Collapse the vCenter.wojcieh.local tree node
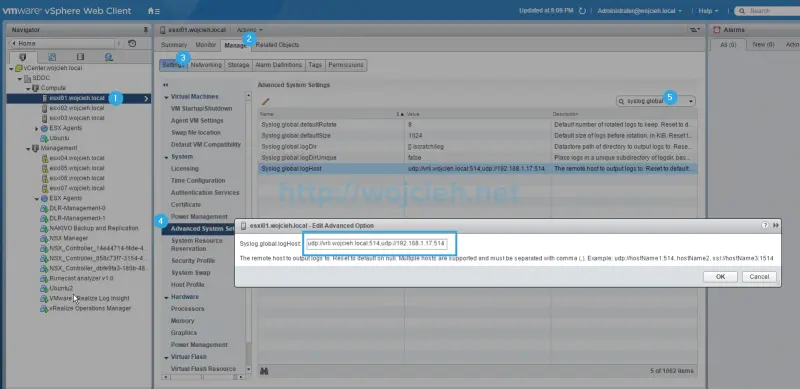The height and width of the screenshot is (389, 800). (11, 68)
